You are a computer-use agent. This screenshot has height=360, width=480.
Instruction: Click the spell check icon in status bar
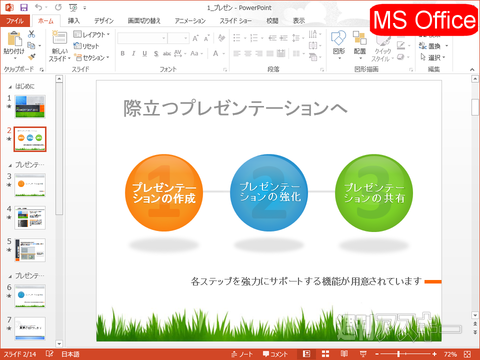coord(49,354)
